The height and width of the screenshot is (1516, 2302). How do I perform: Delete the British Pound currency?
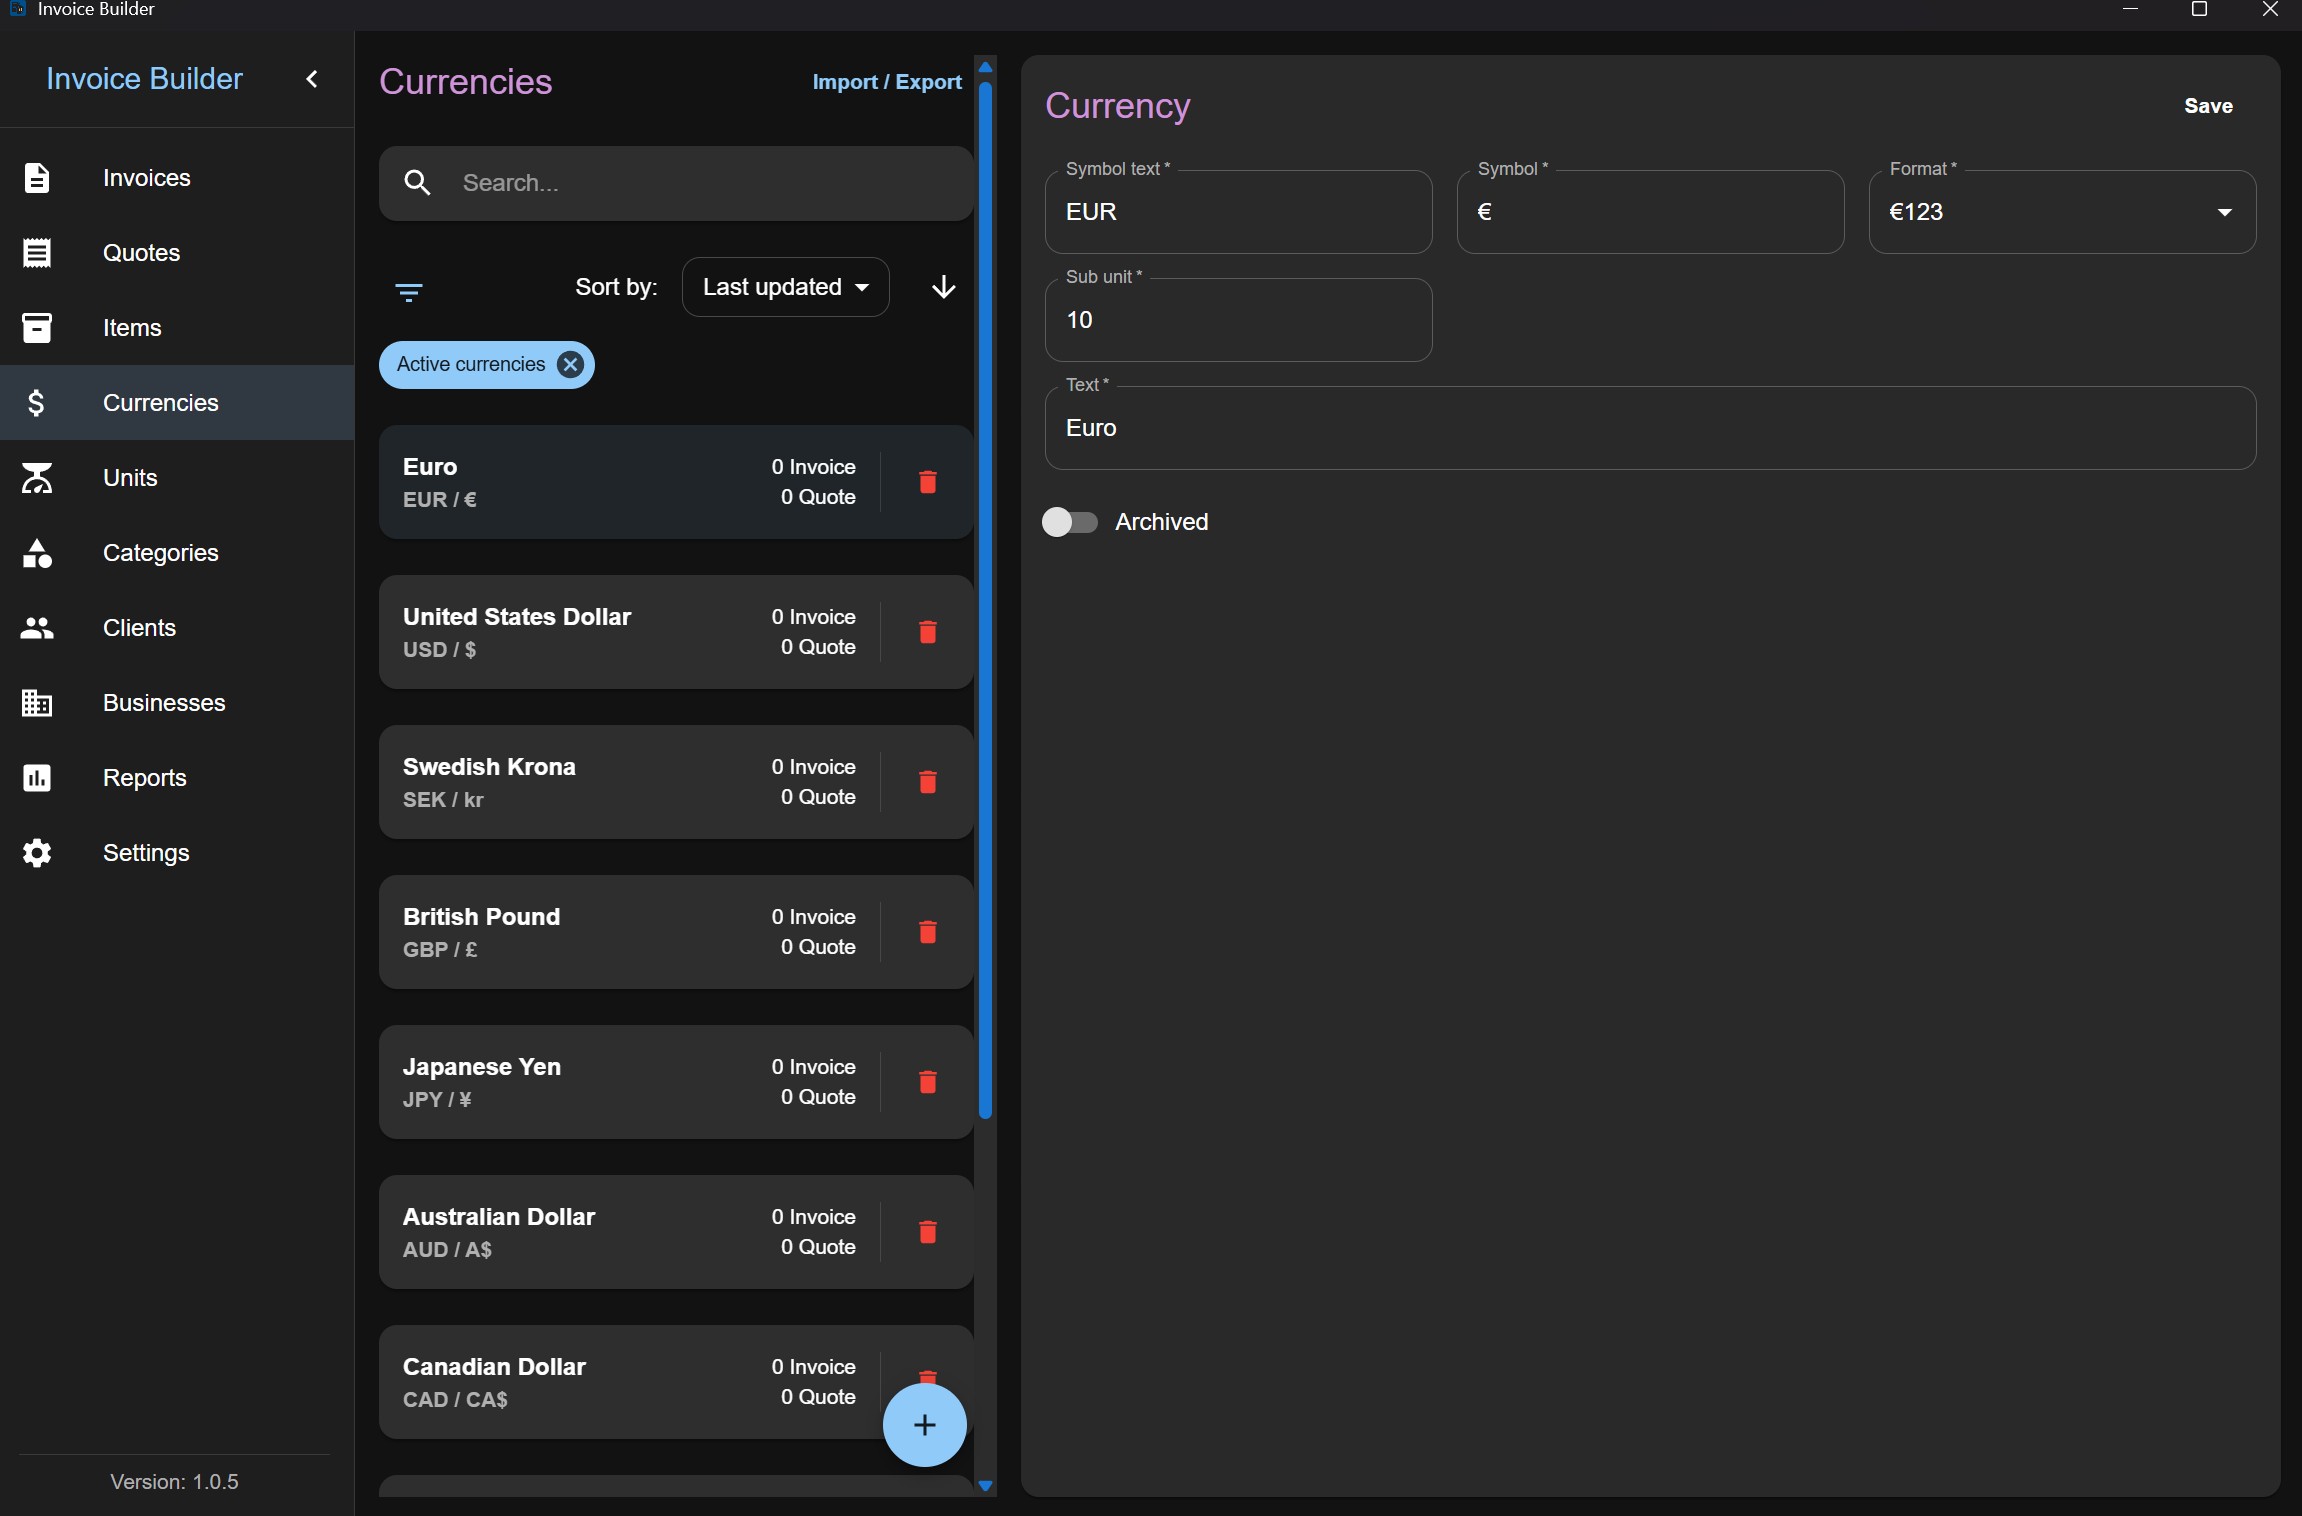point(928,932)
